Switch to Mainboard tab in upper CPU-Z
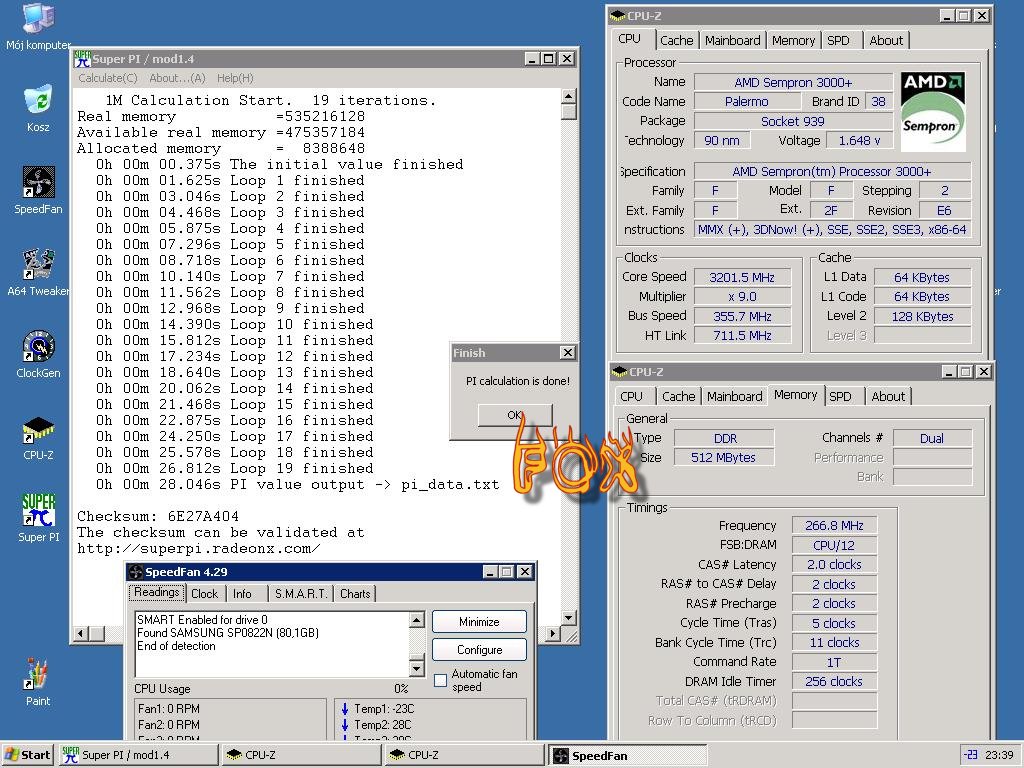The height and width of the screenshot is (768, 1024). click(733, 40)
